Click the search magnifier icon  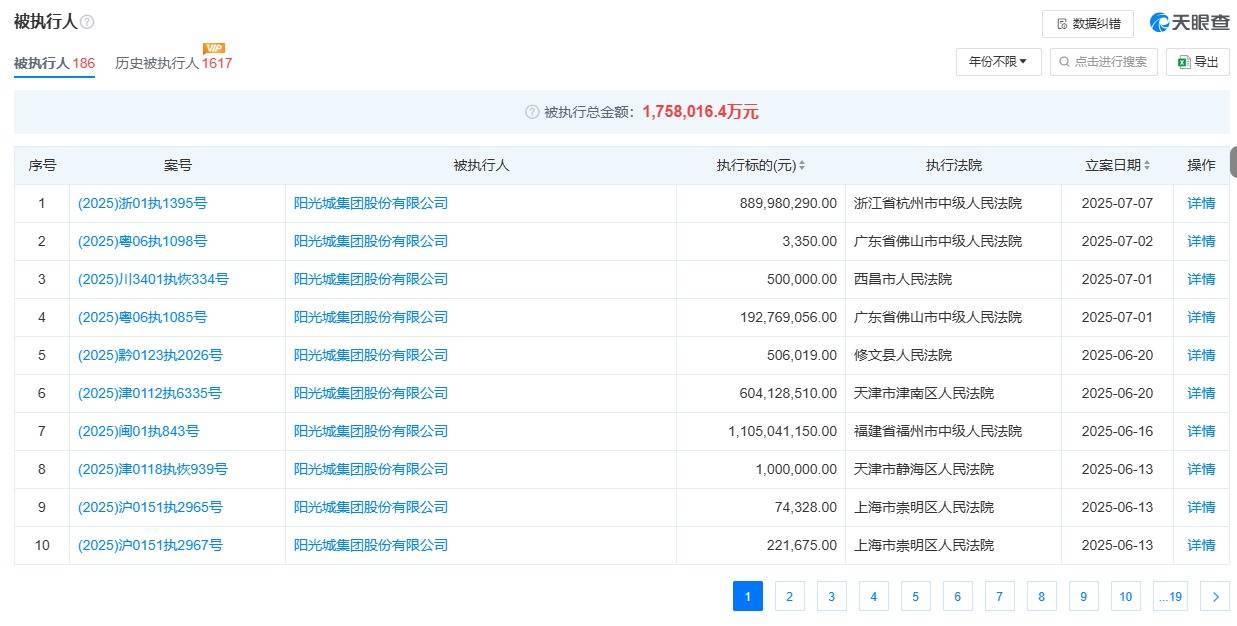1064,62
